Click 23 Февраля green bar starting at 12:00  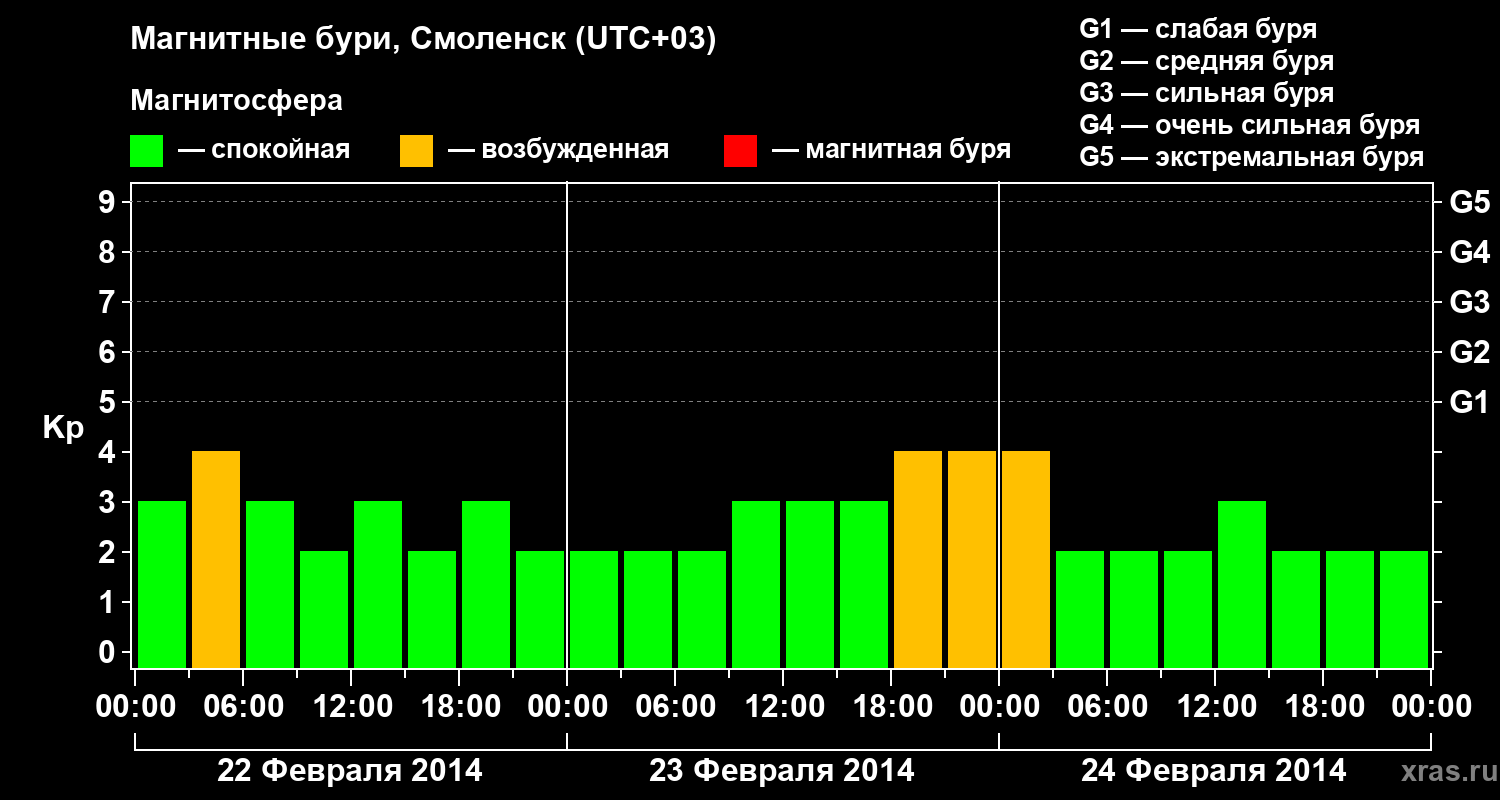click(x=810, y=584)
